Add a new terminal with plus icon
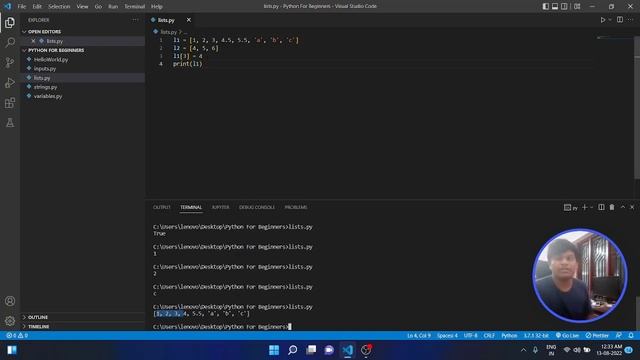 pyautogui.click(x=584, y=207)
